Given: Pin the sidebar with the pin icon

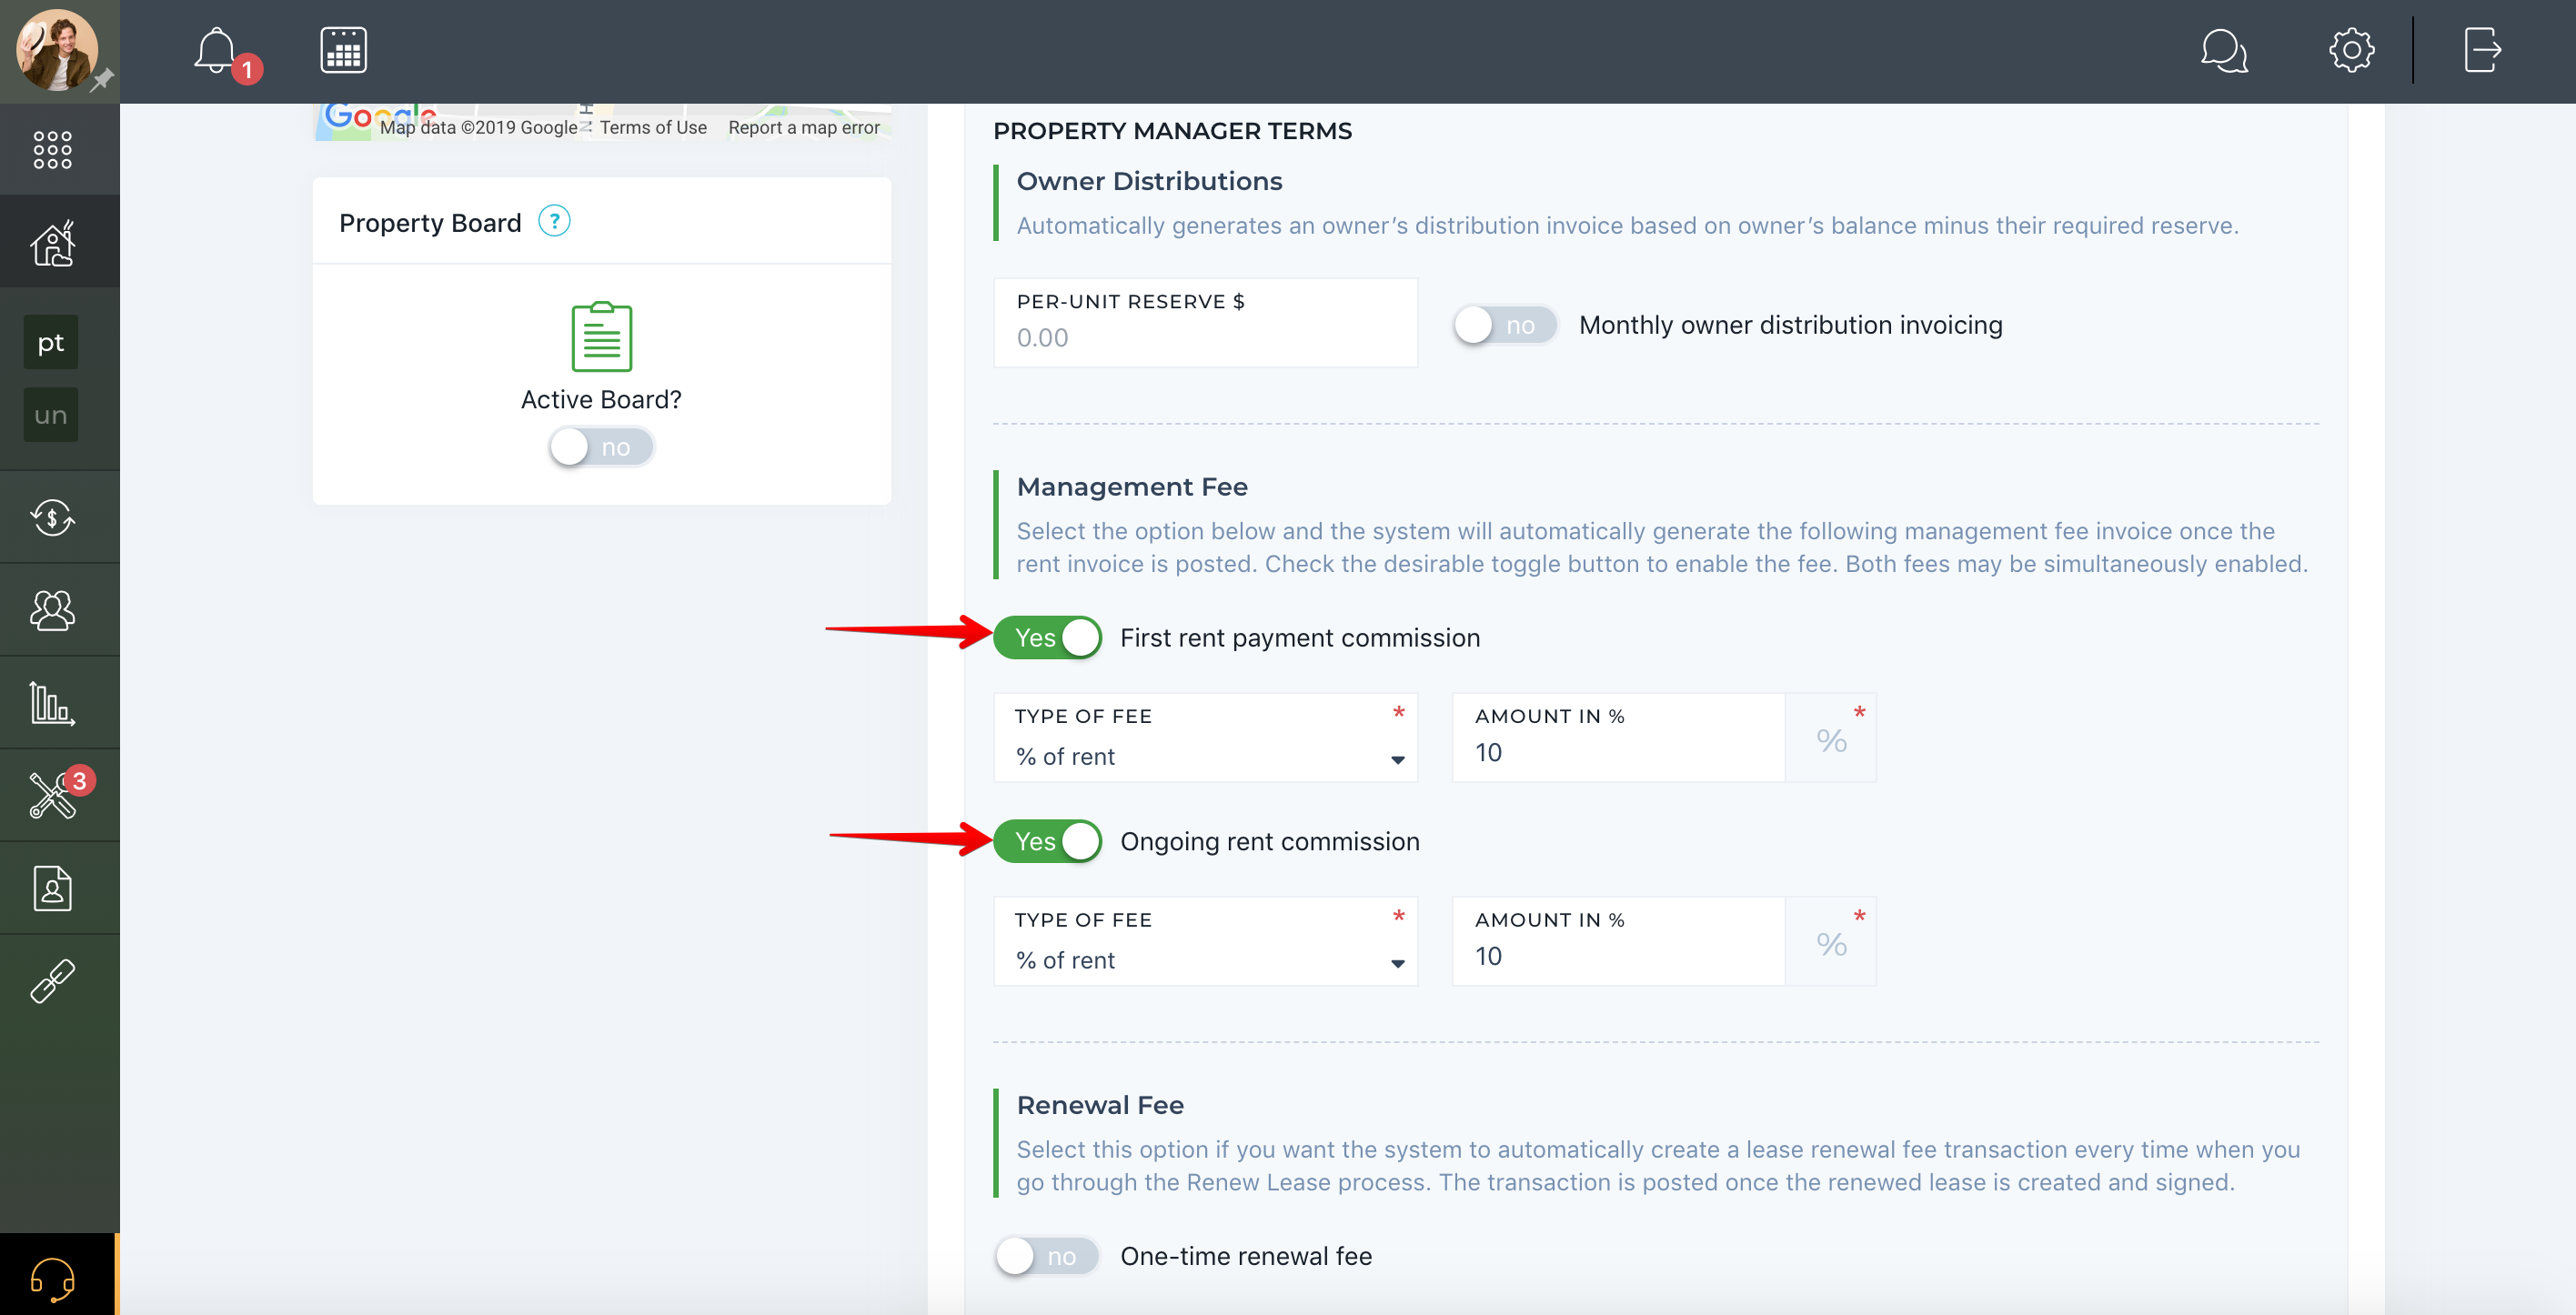Looking at the screenshot, I should pyautogui.click(x=102, y=80).
